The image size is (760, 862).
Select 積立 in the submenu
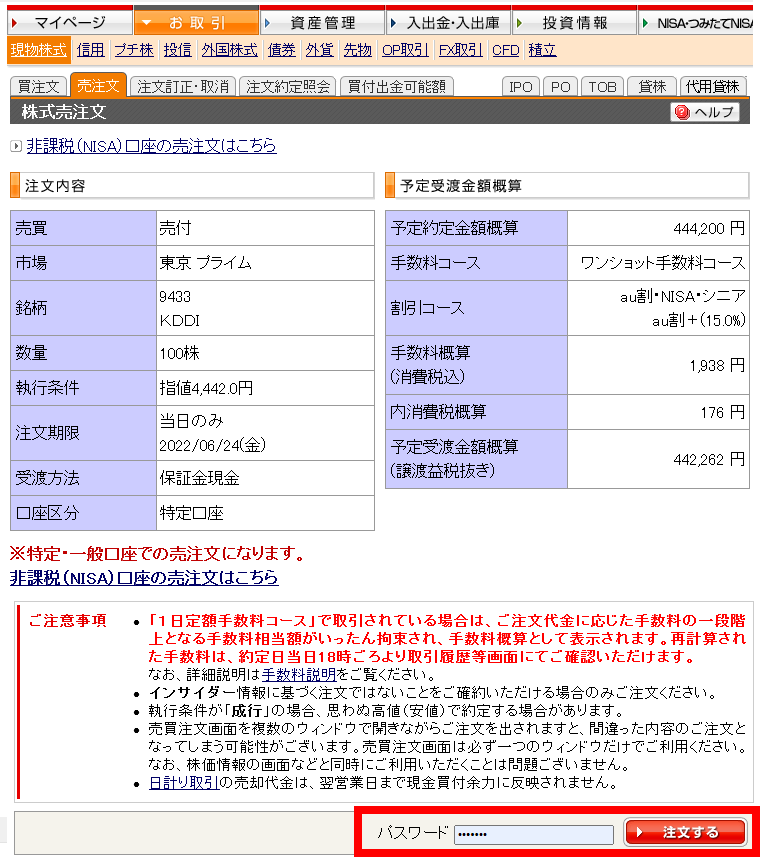click(x=542, y=50)
